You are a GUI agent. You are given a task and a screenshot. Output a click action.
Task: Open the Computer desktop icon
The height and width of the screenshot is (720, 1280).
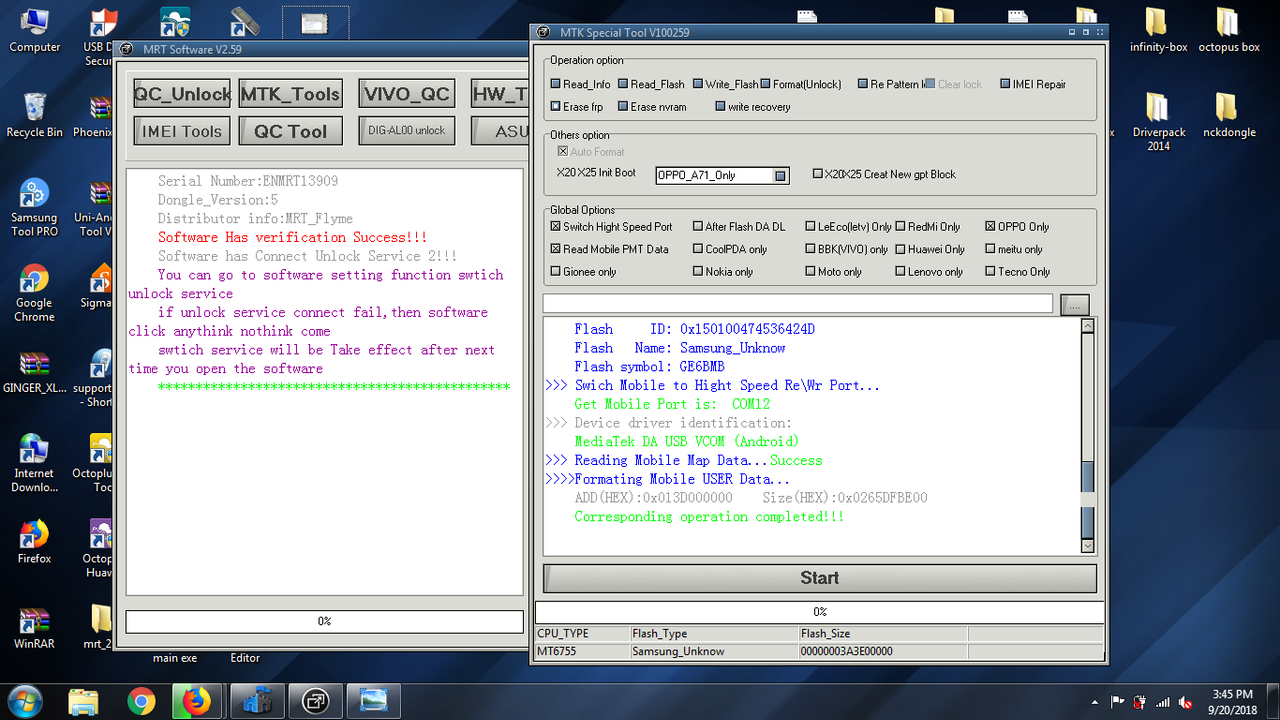coord(34,30)
